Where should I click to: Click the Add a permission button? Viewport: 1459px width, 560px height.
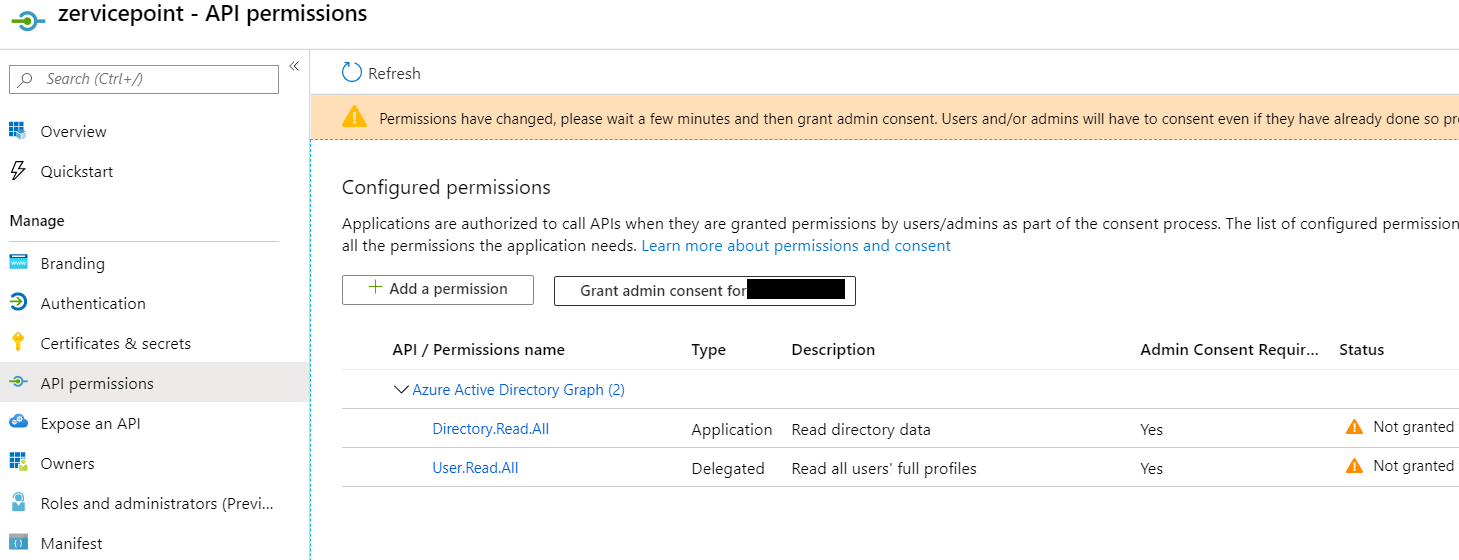(438, 289)
